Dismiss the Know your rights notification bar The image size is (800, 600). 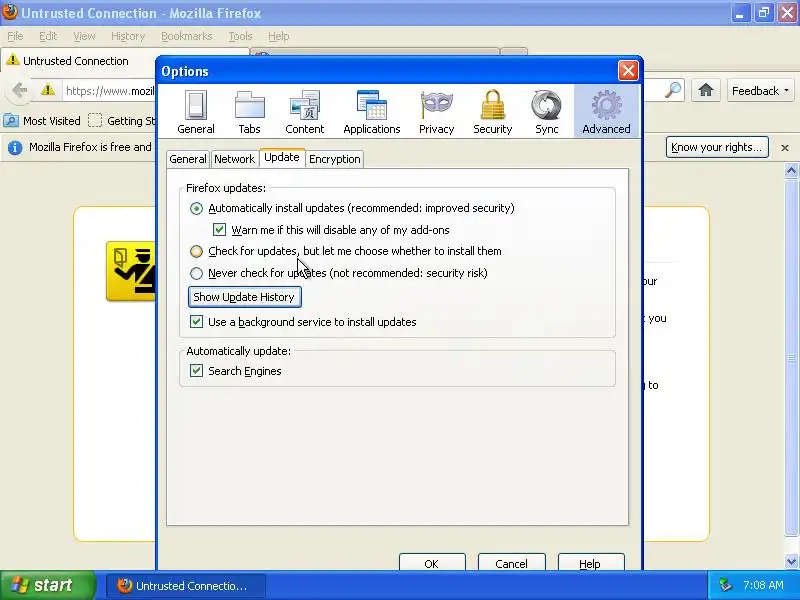pos(785,148)
